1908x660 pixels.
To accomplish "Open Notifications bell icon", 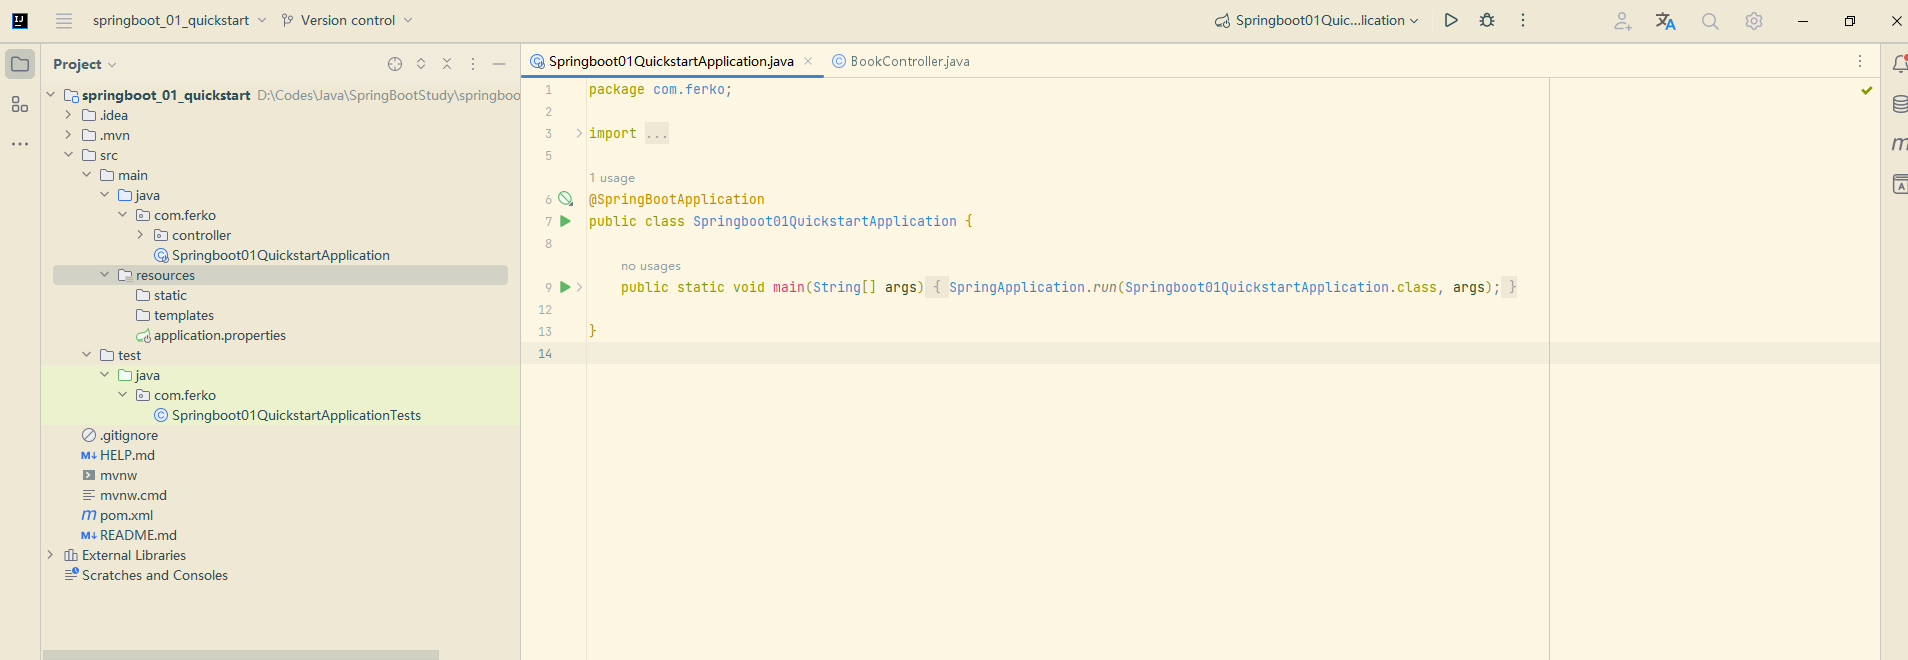I will pos(1899,64).
